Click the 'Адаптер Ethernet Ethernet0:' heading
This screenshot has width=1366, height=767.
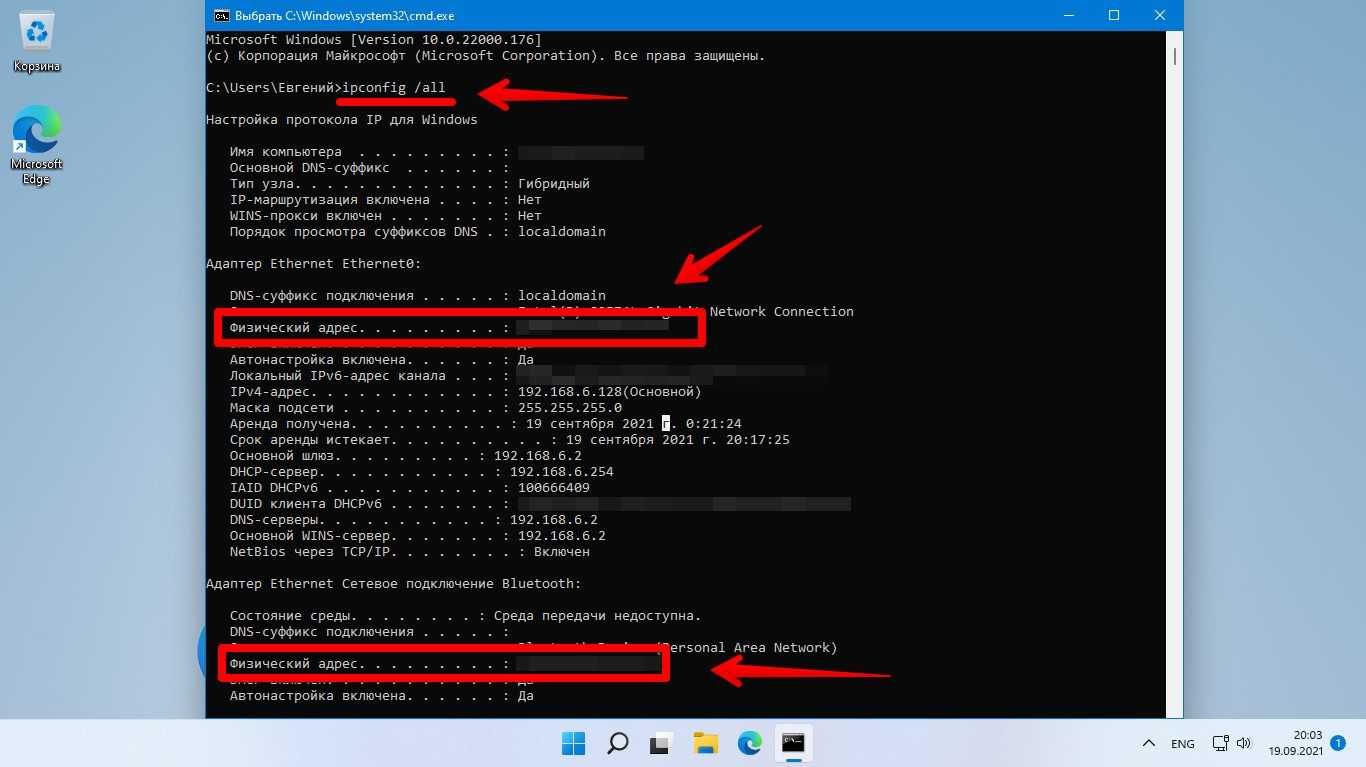pyautogui.click(x=313, y=264)
